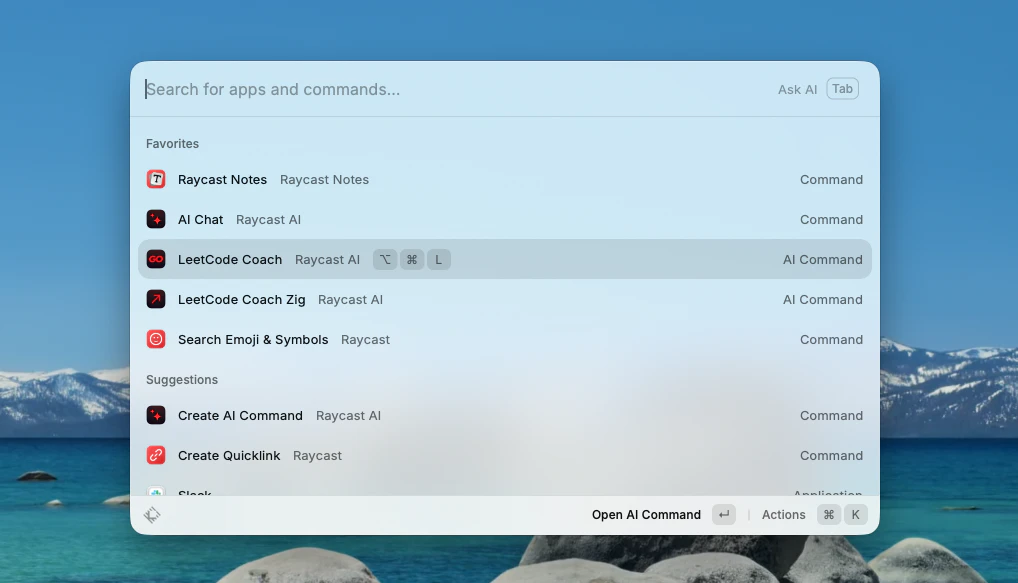Click the Raycast logo in bottom bar
Viewport: 1018px width, 583px height.
tap(152, 515)
